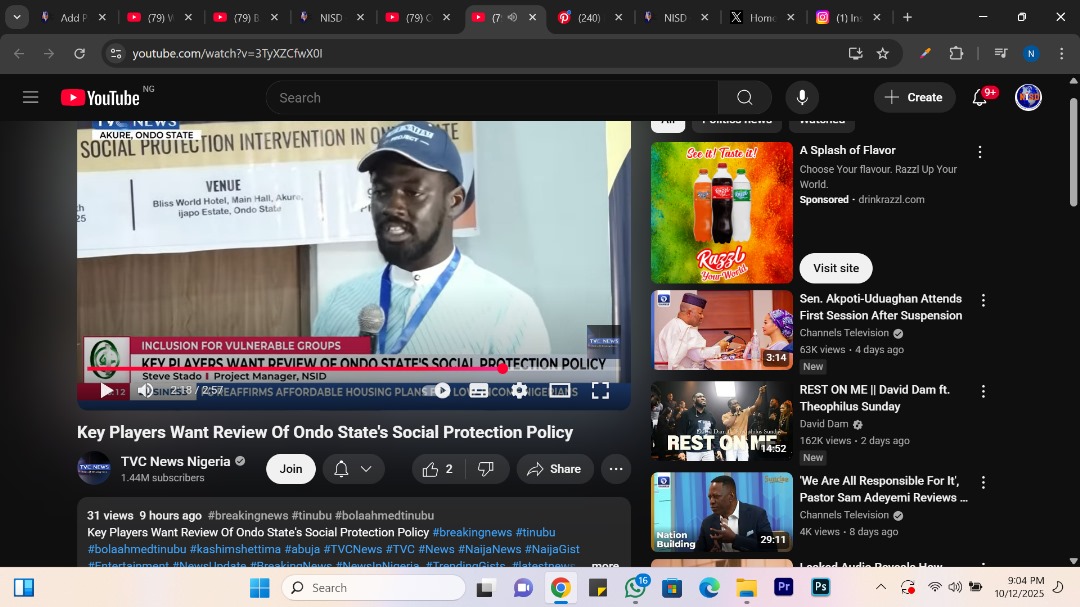Seek on the red video progress bar
This screenshot has height=607, width=1080.
(x=353, y=369)
